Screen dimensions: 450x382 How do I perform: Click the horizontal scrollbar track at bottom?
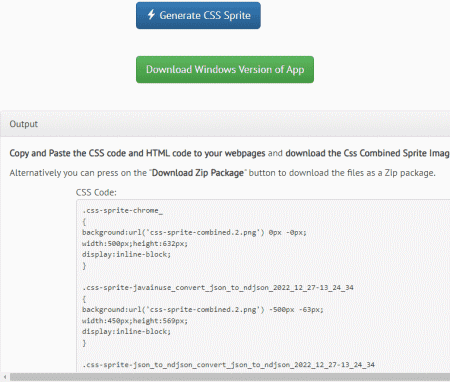point(230,377)
